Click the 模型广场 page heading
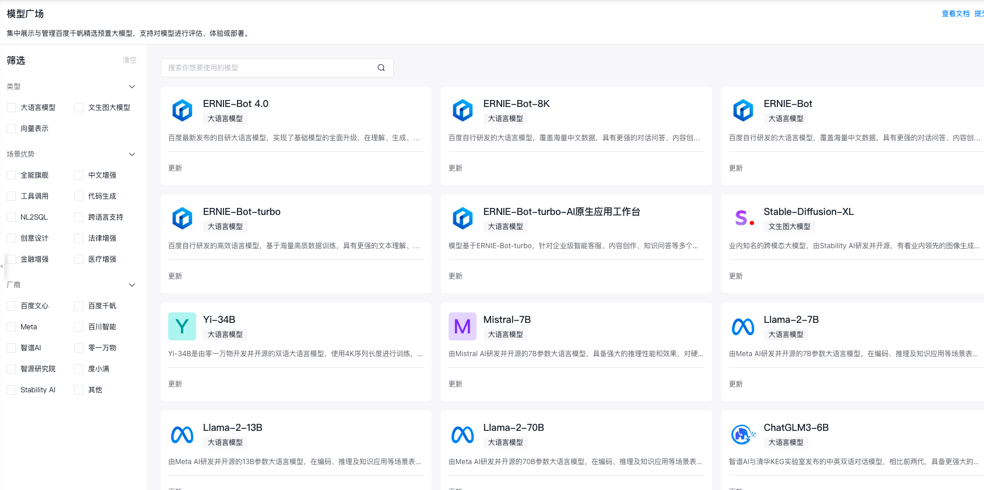Image resolution: width=984 pixels, height=490 pixels. [x=25, y=13]
